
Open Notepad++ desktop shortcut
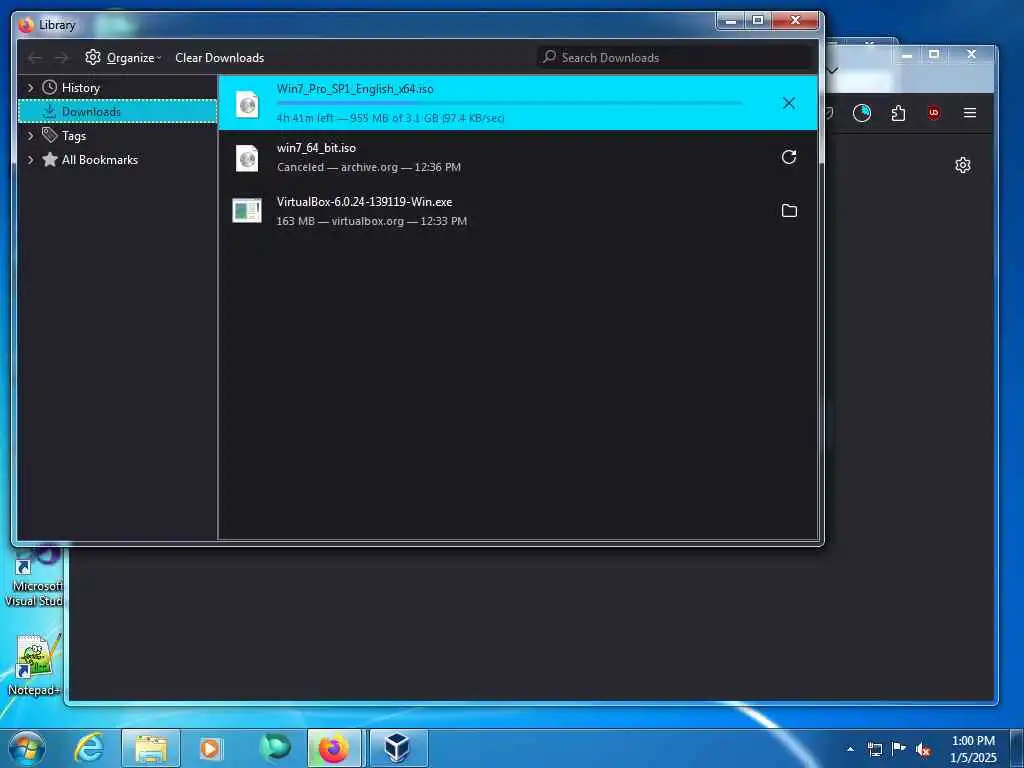click(34, 664)
